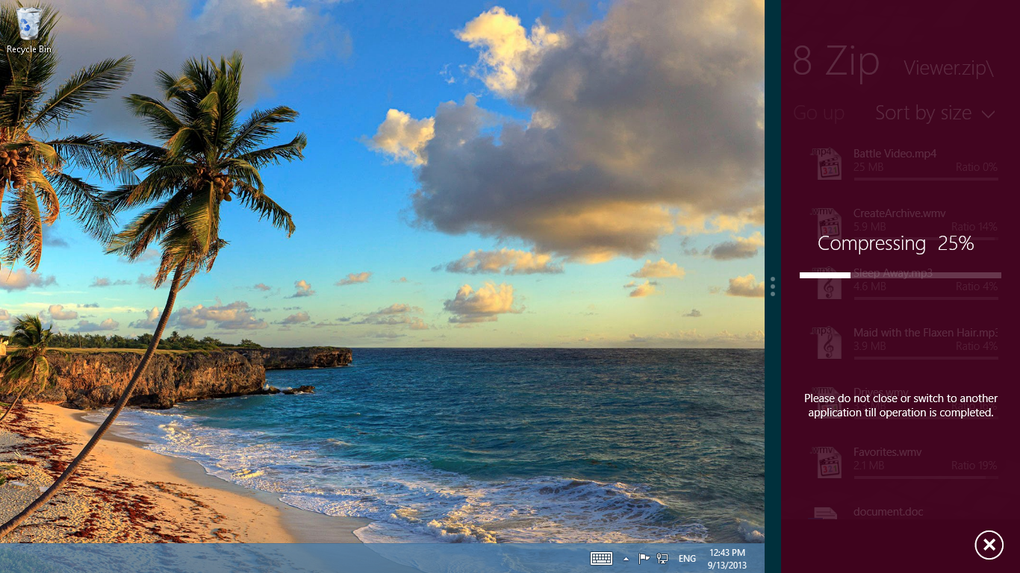
Task: Click the Battle Video.mp4 Ratio 0% label
Action: pos(976,167)
